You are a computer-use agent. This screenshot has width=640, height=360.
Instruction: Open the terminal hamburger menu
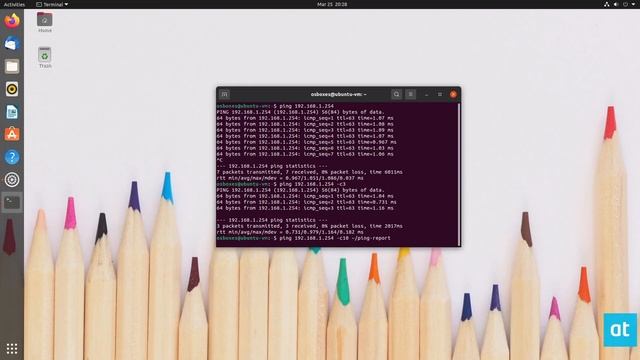[x=411, y=94]
